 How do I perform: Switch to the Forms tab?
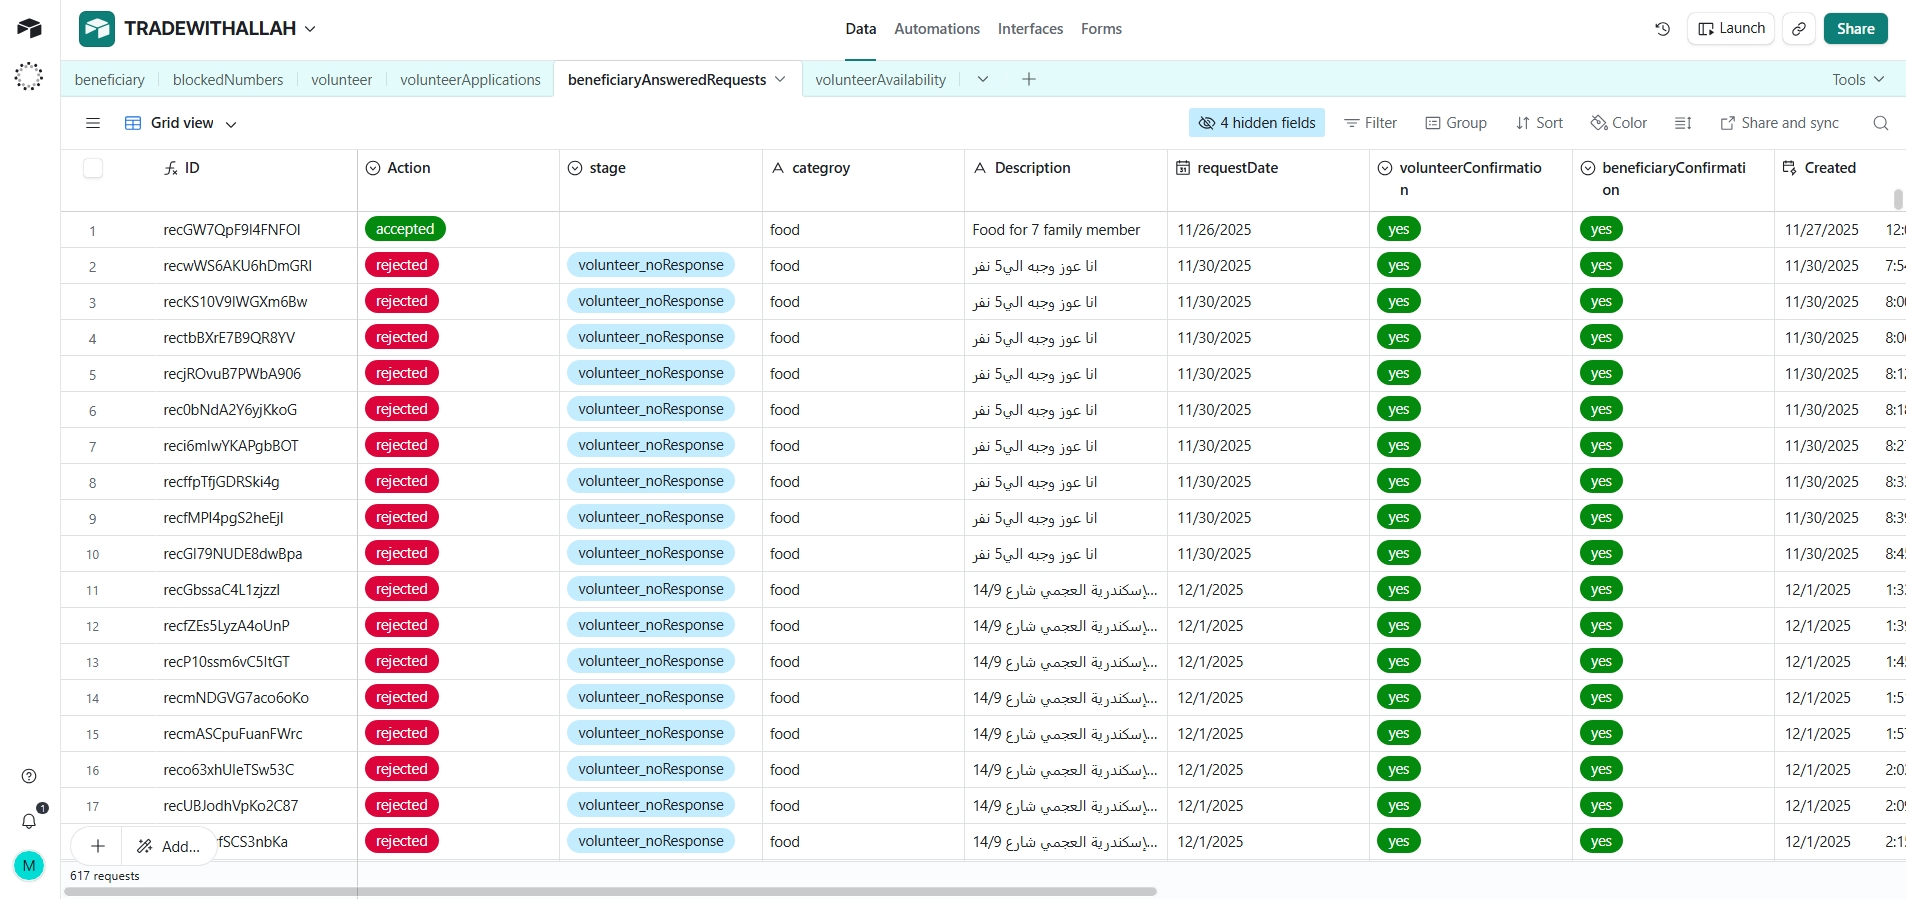[x=1101, y=29]
